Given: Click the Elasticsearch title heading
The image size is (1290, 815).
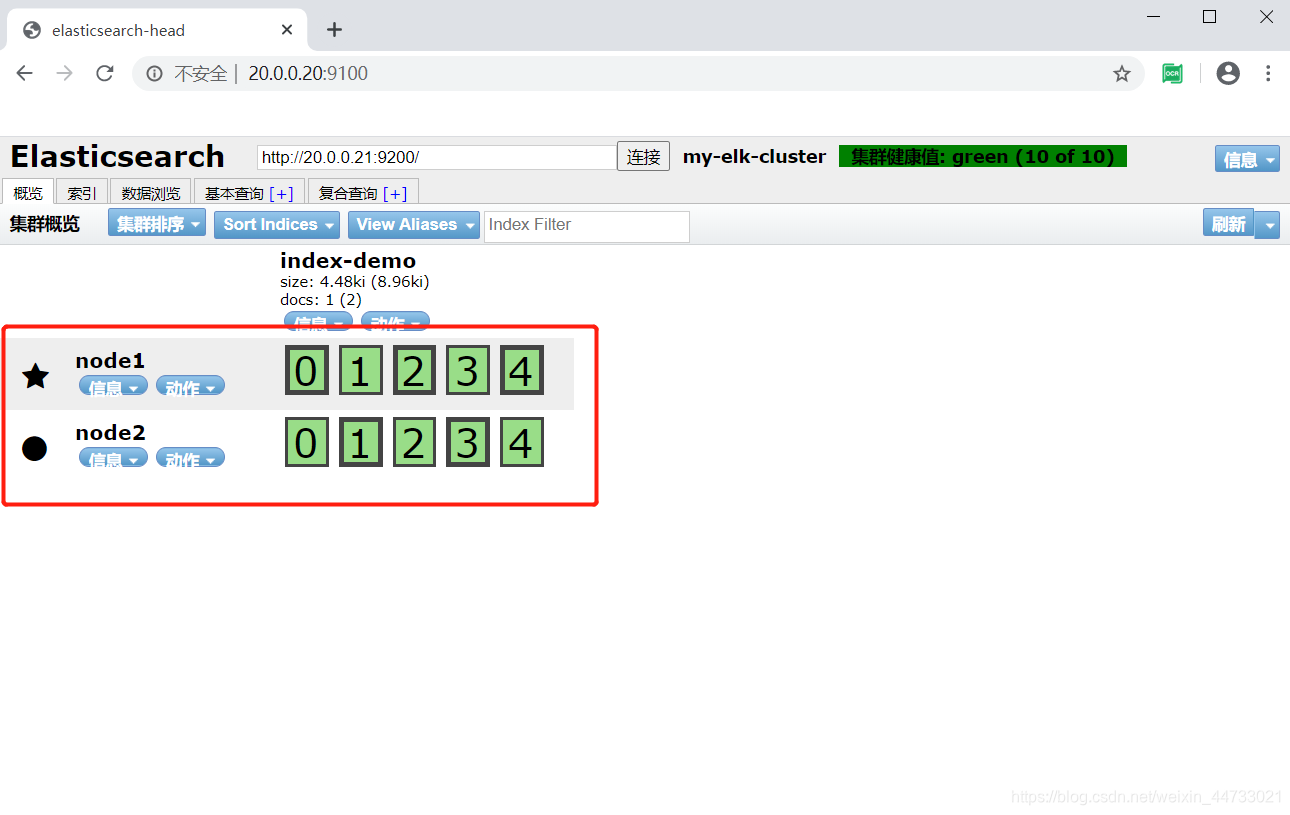Looking at the screenshot, I should coord(117,157).
